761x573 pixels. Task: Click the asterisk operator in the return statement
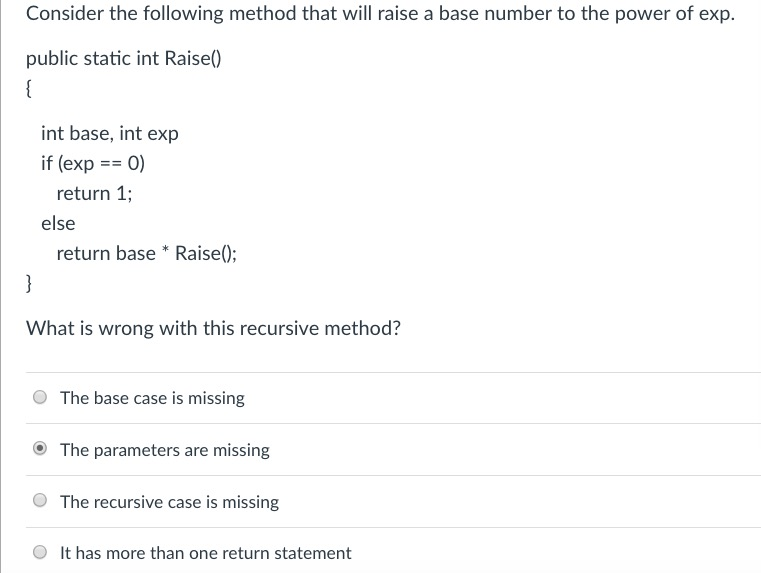(165, 250)
